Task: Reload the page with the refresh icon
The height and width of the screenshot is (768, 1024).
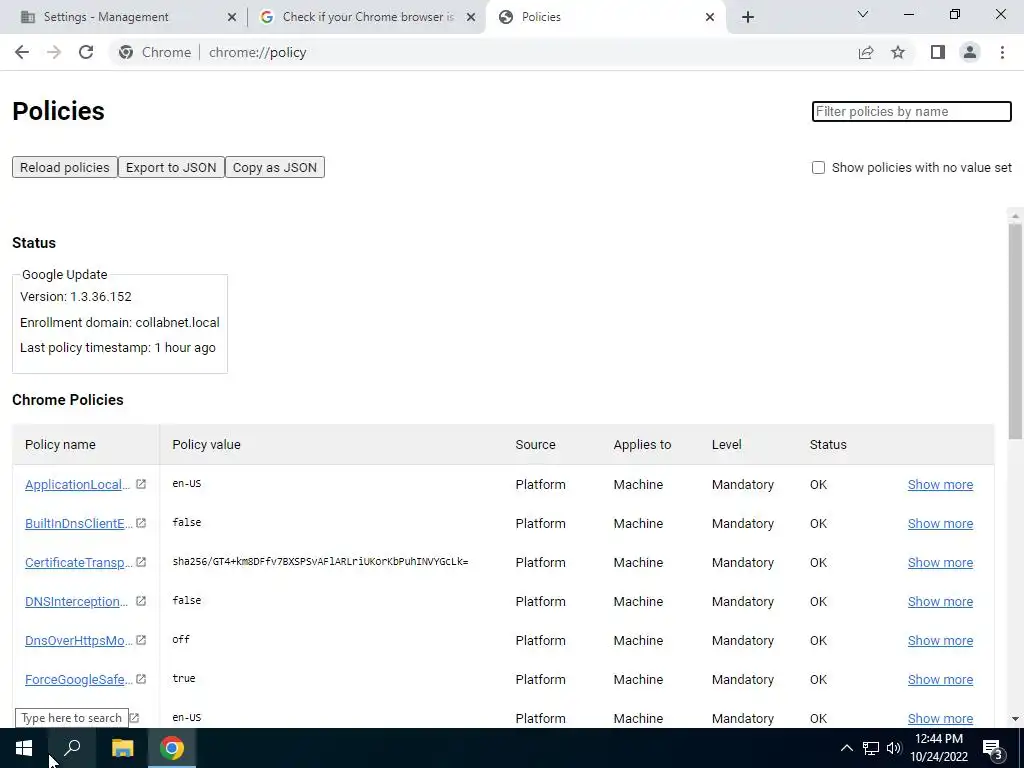Action: coord(86,52)
